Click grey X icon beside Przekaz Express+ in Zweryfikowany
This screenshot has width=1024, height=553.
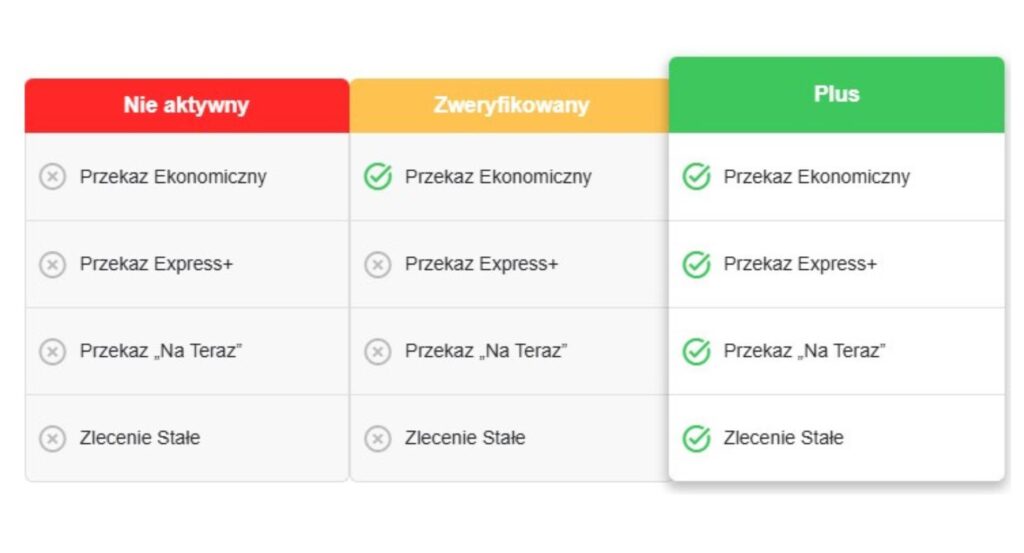[x=377, y=264]
